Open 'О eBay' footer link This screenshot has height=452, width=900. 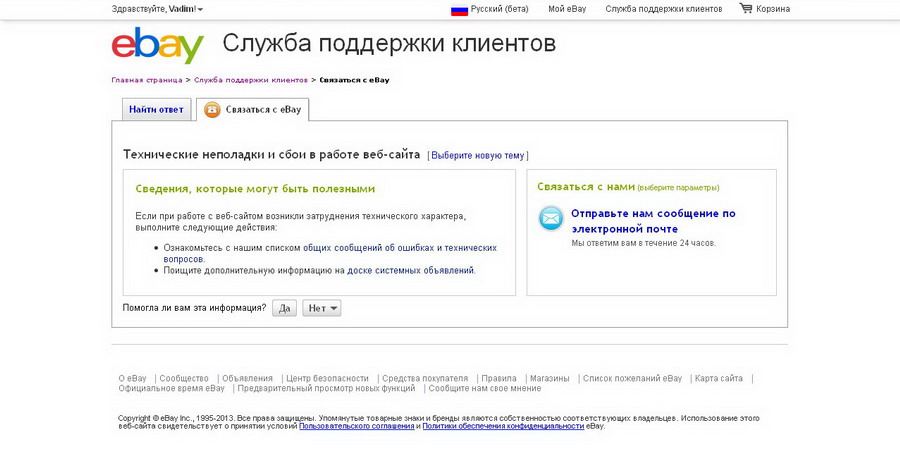pos(133,378)
